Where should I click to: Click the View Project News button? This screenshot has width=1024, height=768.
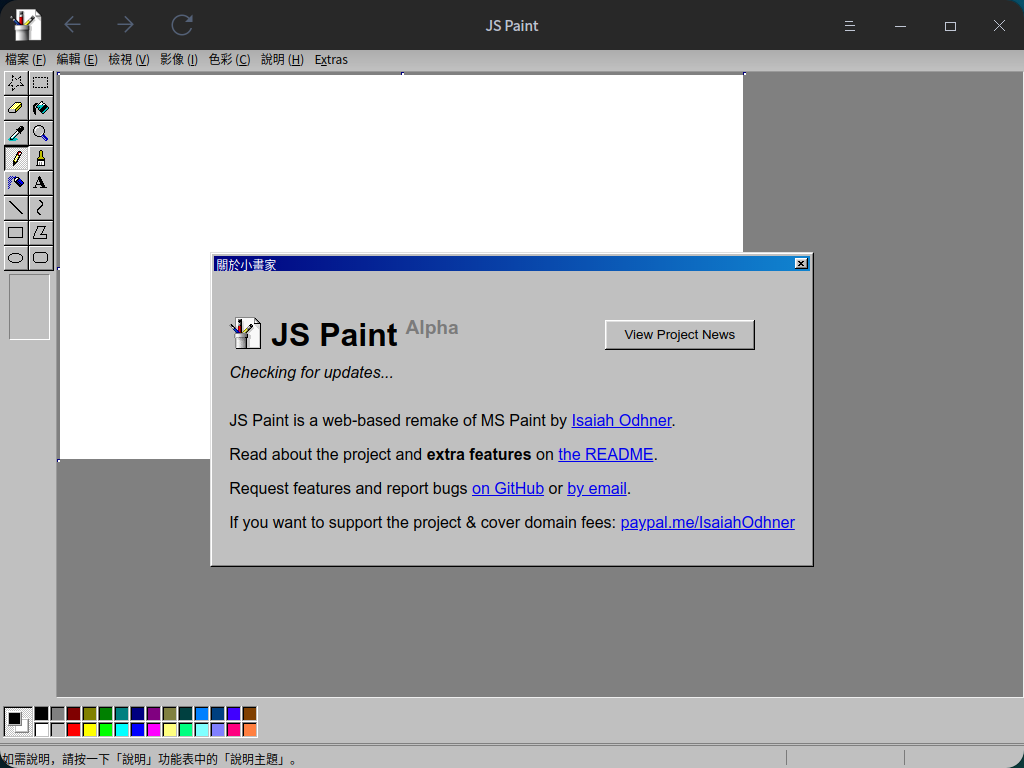pyautogui.click(x=679, y=335)
